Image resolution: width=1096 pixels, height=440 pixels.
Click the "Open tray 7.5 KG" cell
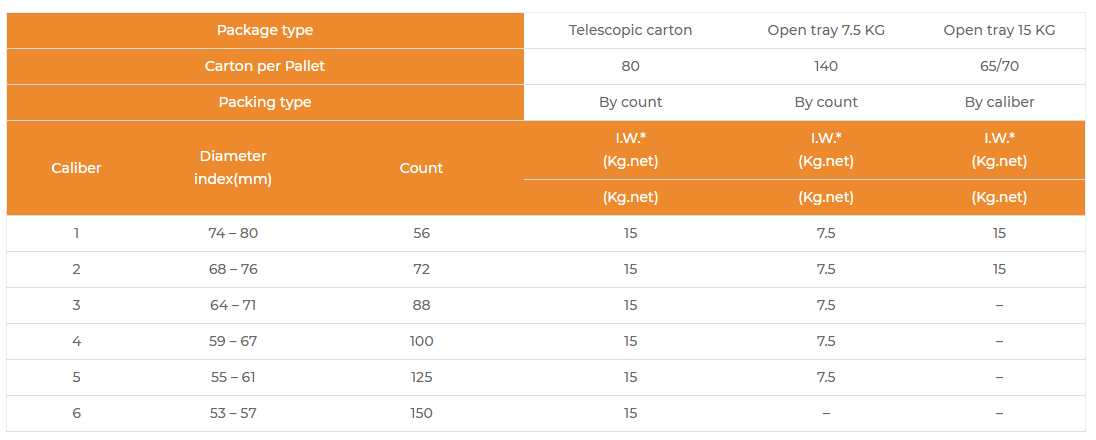(826, 30)
